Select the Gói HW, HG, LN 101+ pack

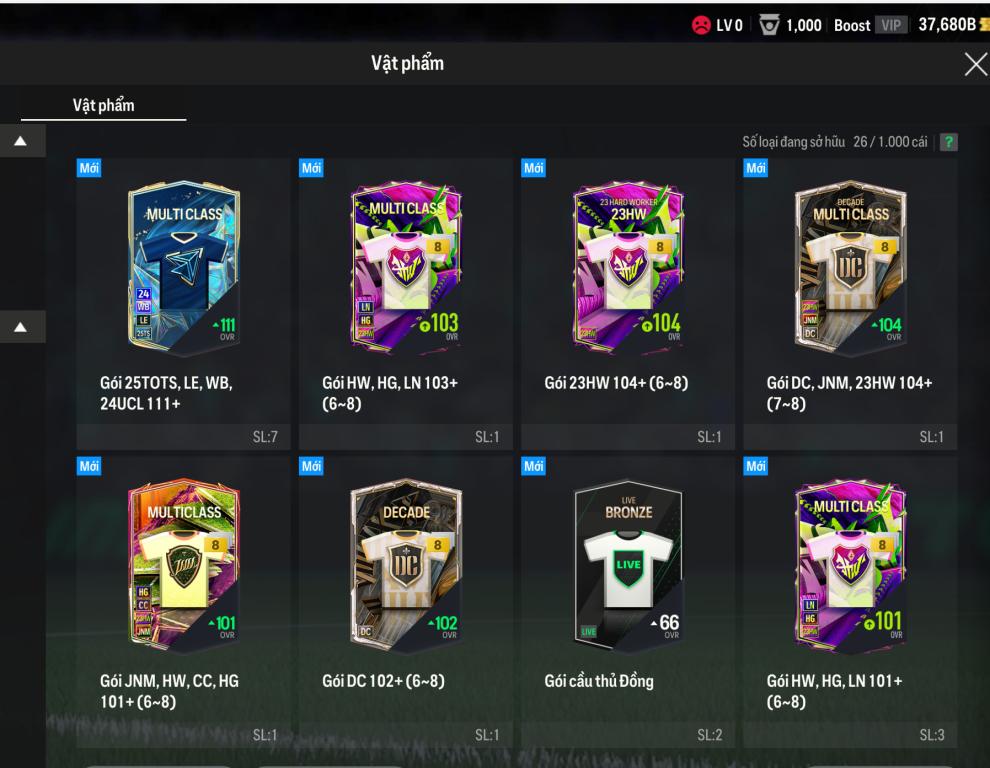(x=850, y=602)
